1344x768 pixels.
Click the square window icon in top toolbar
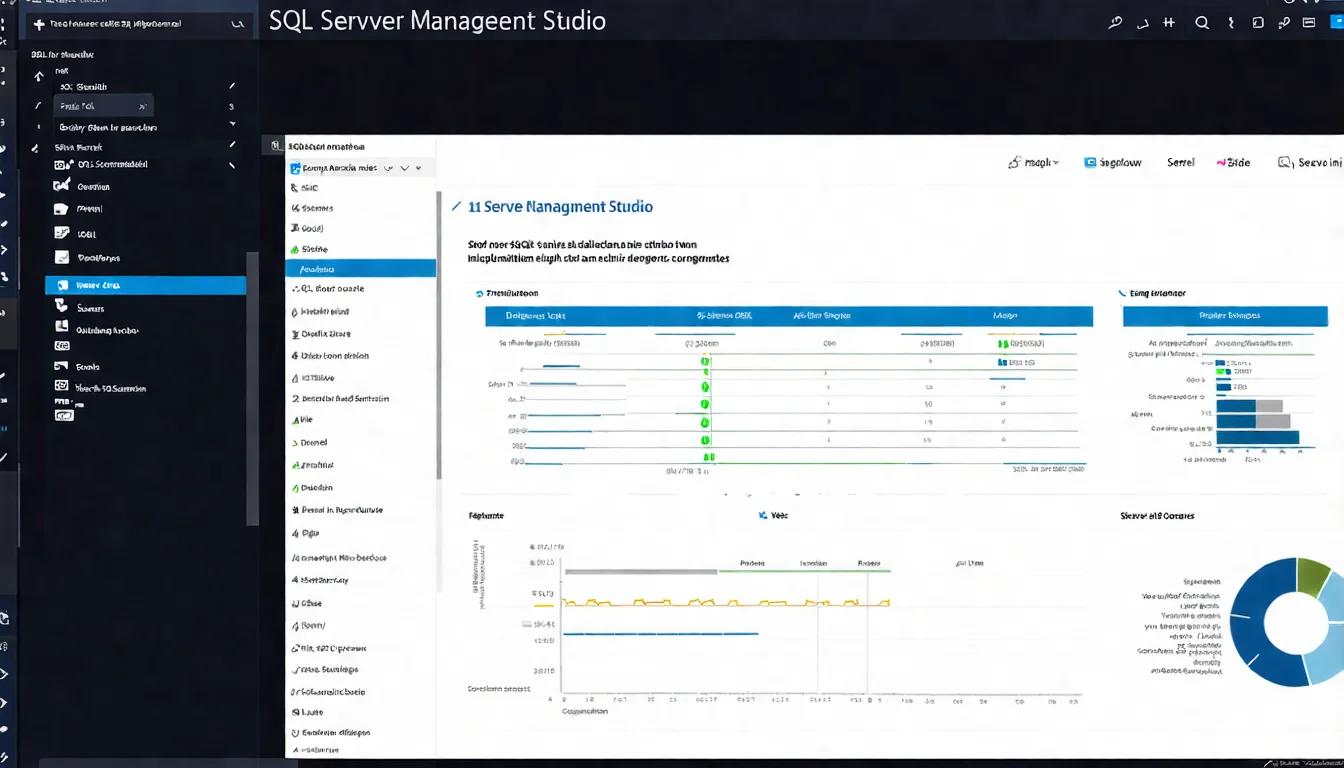(1258, 22)
